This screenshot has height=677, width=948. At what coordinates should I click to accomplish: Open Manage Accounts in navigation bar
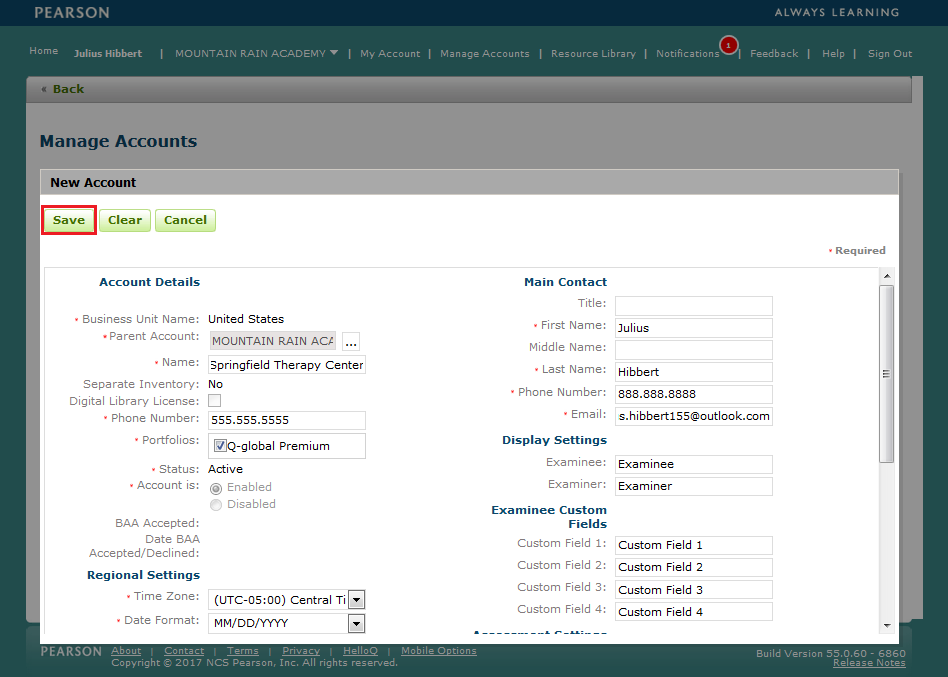tap(484, 54)
